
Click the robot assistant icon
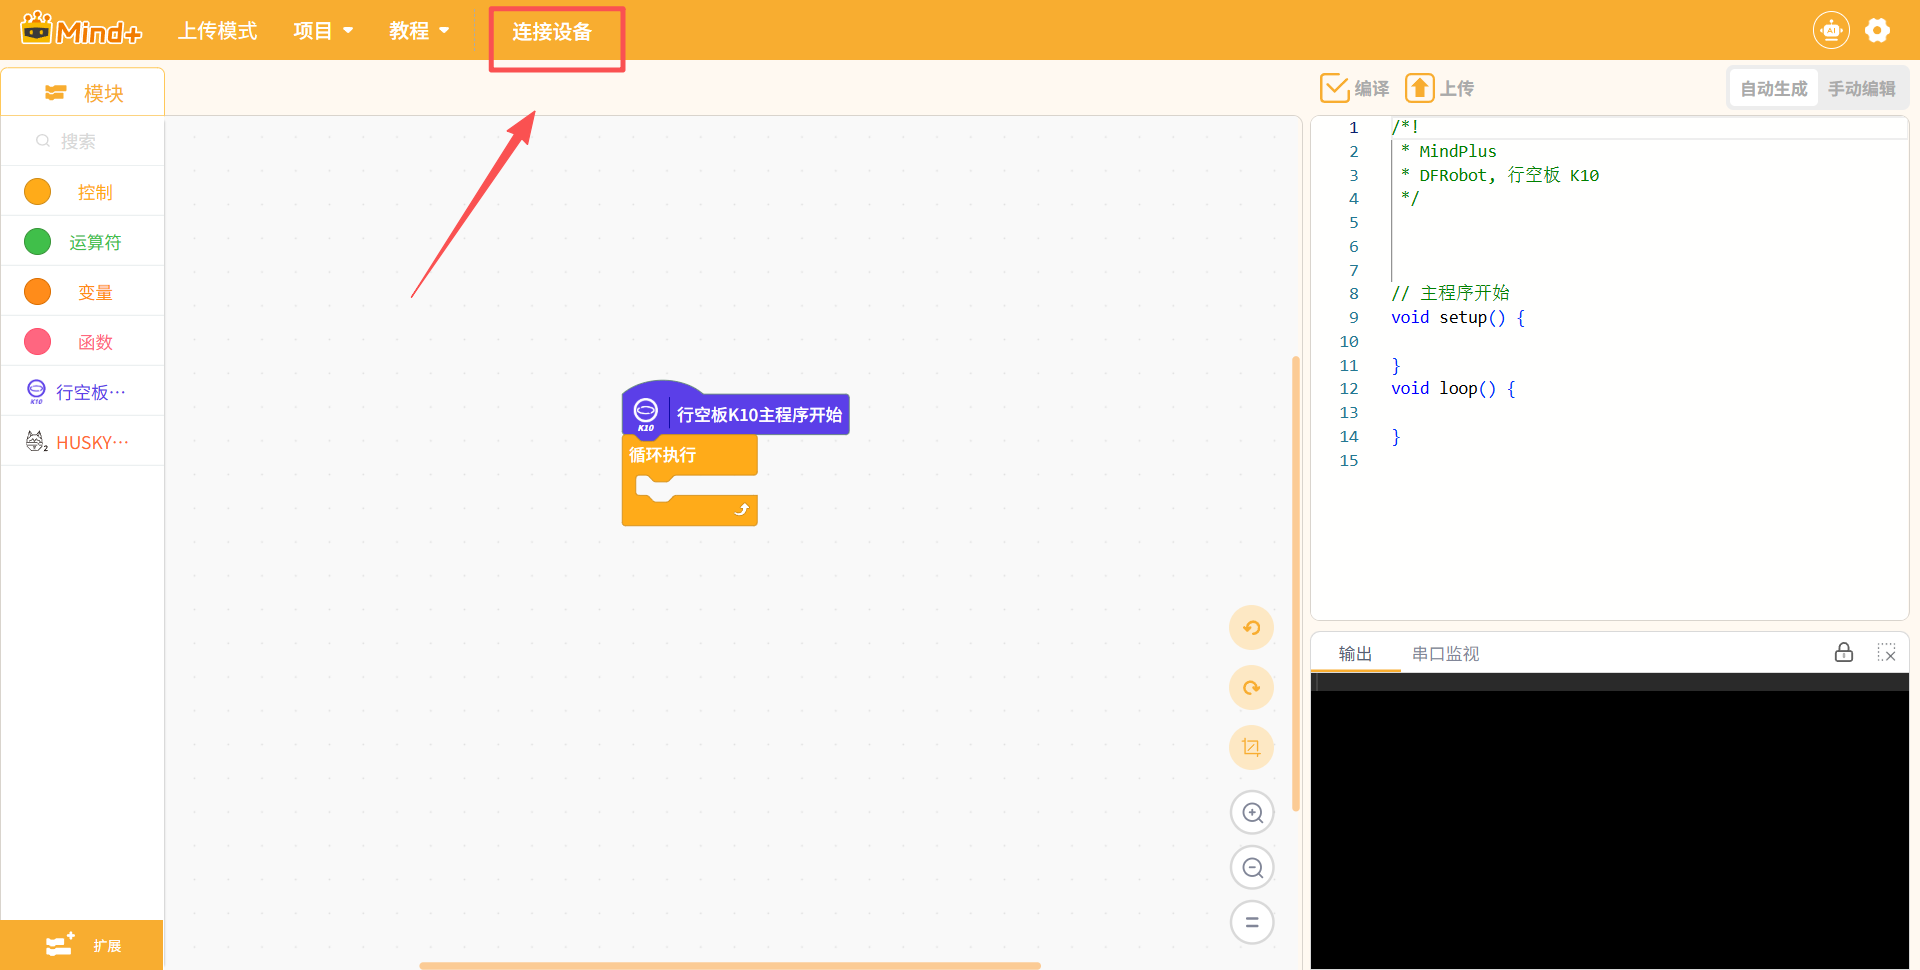pos(1830,31)
